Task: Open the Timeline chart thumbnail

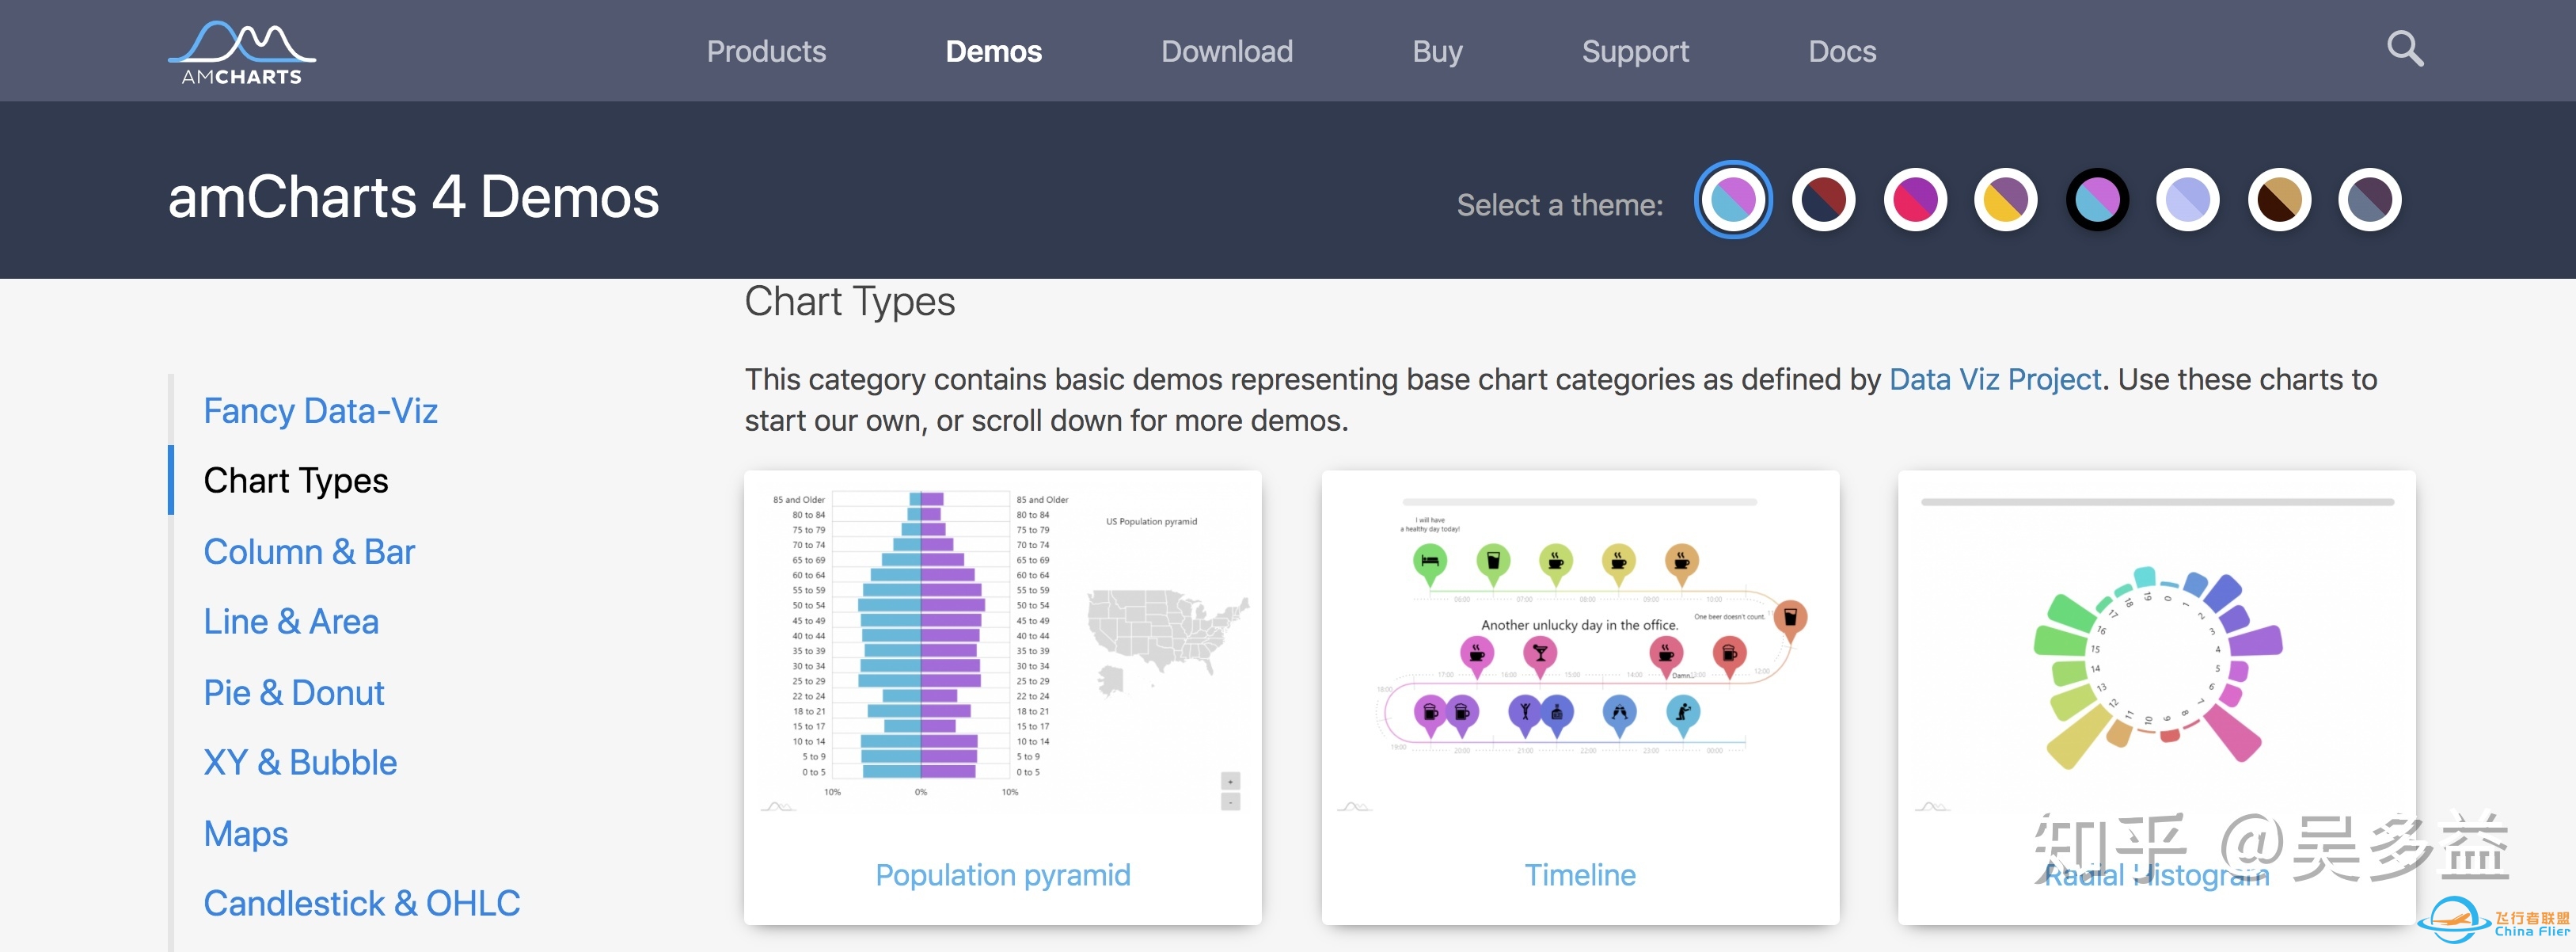Action: 1580,650
